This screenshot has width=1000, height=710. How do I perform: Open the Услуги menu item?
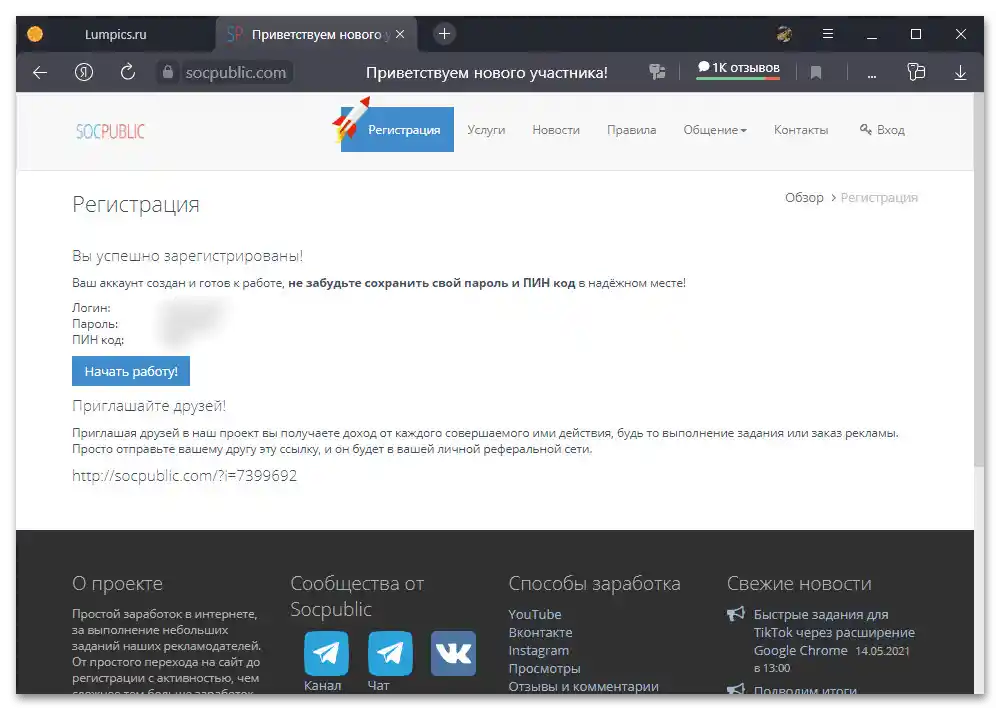pyautogui.click(x=486, y=129)
